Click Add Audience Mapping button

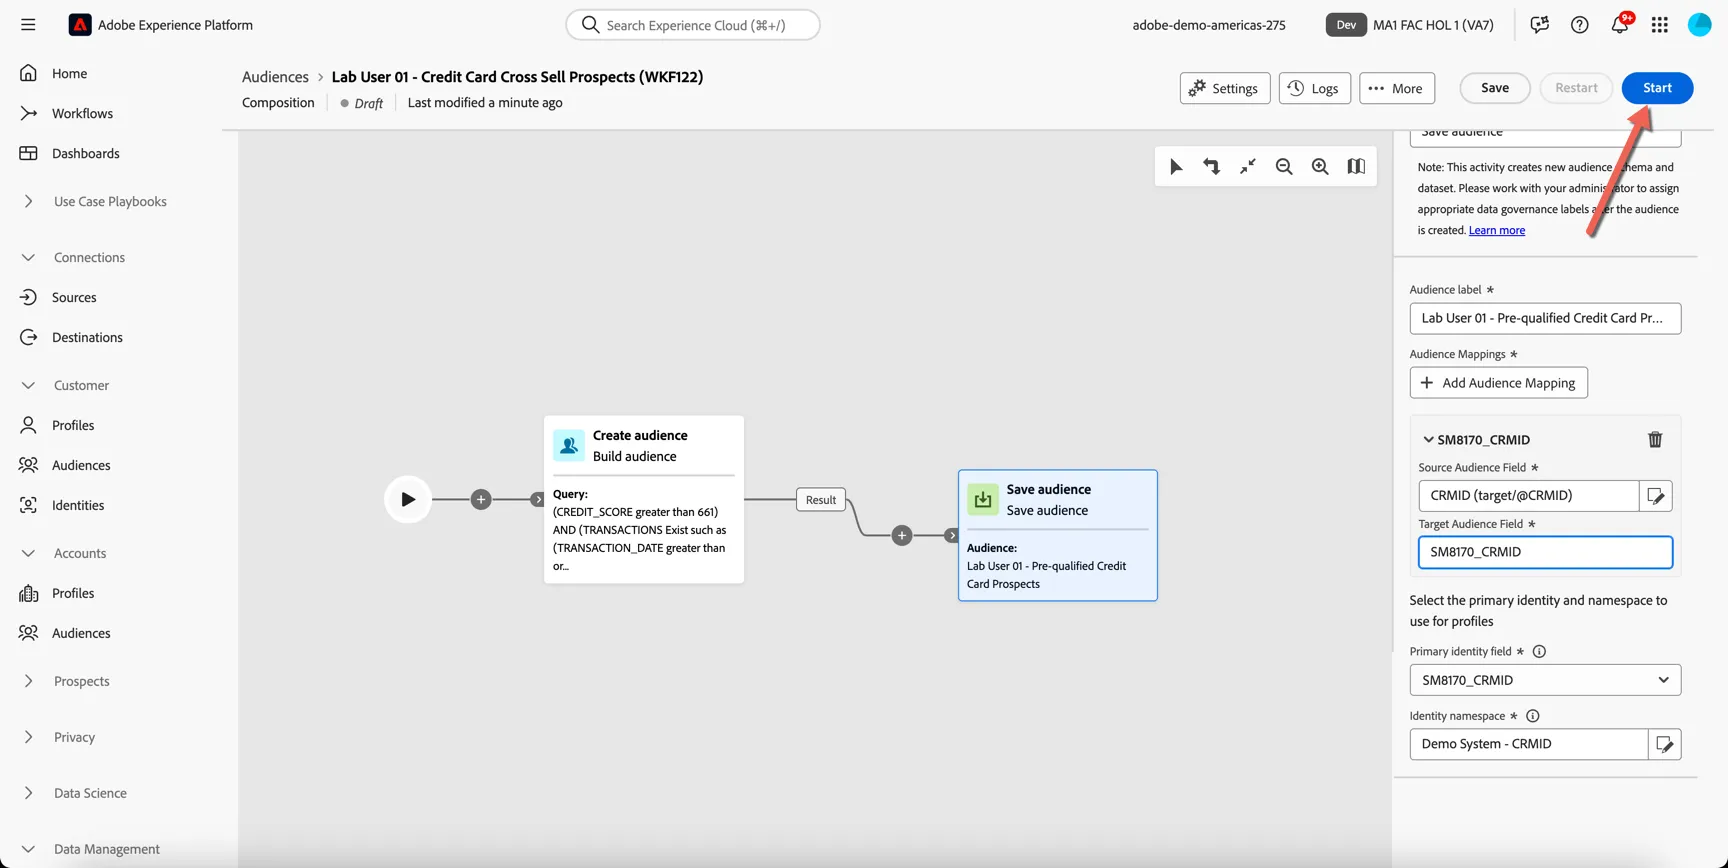coord(1498,383)
